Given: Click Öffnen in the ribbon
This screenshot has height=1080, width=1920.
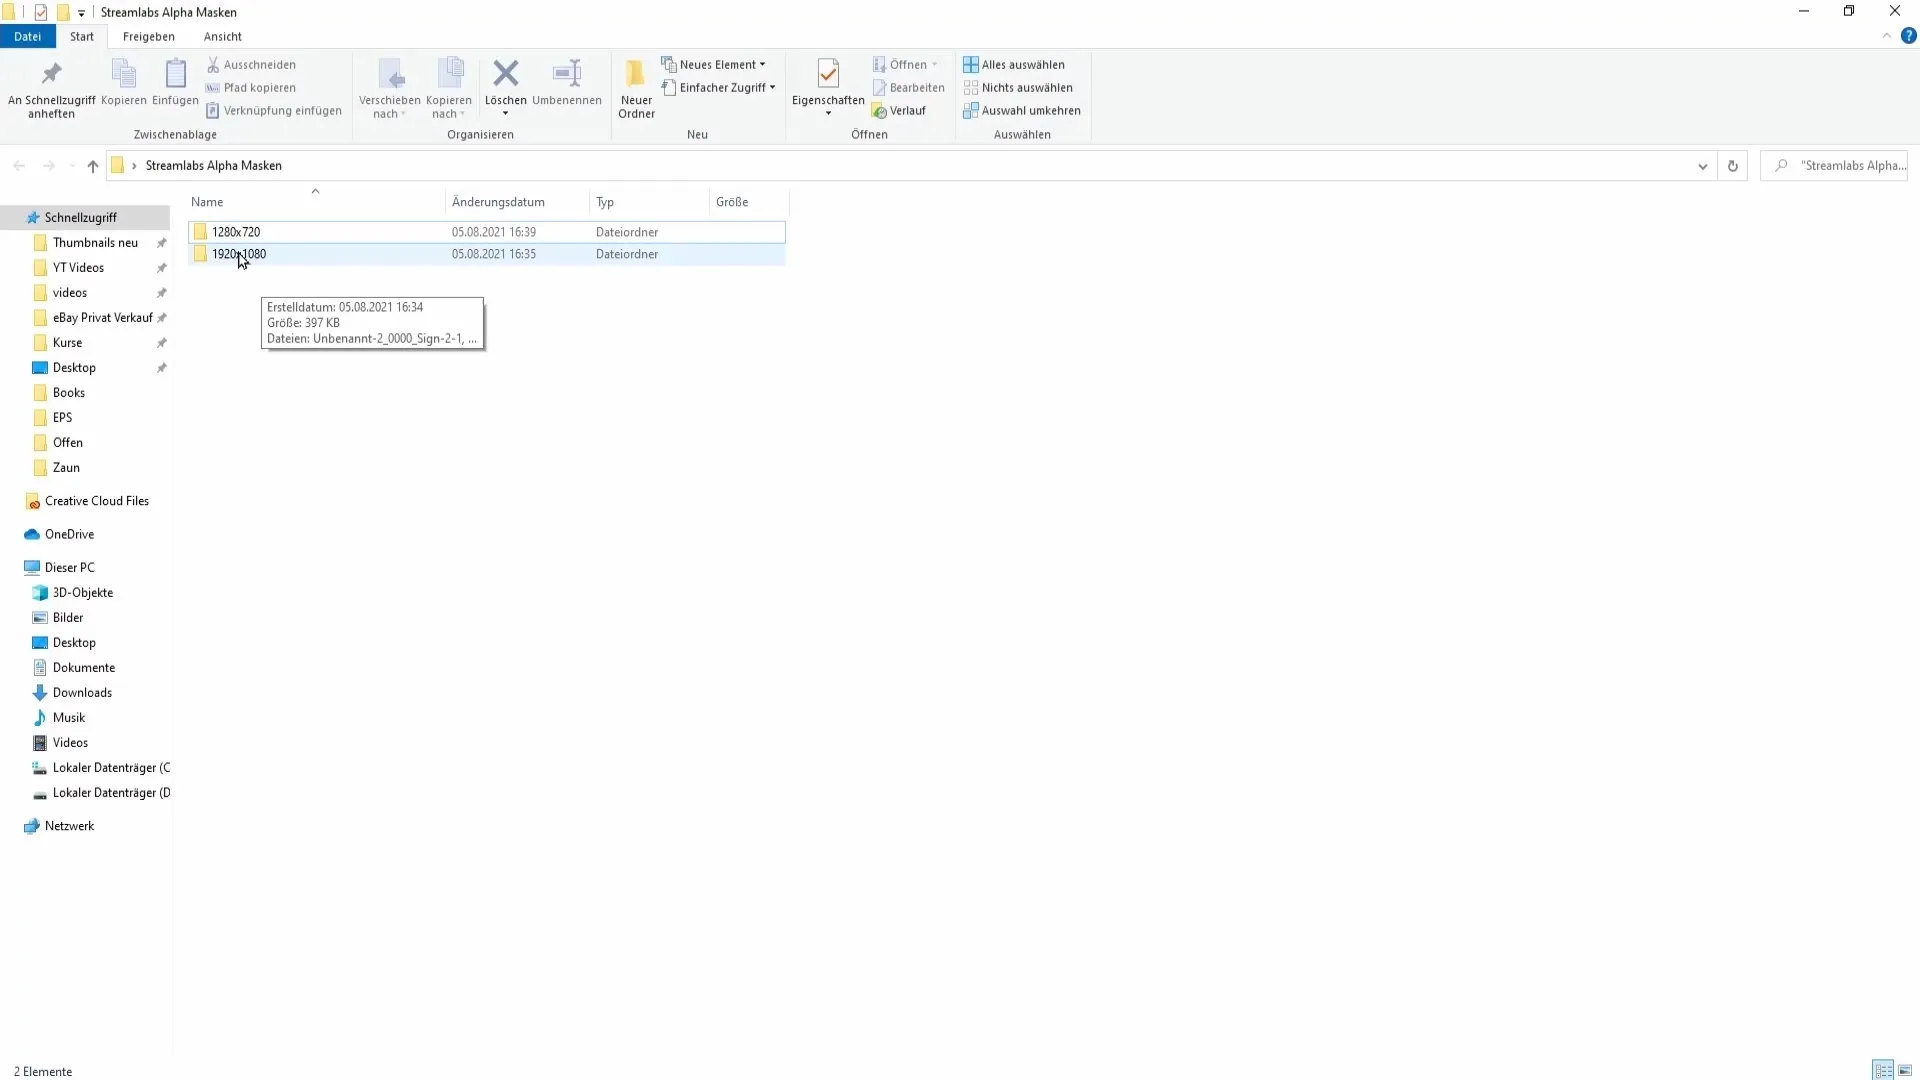Looking at the screenshot, I should coord(905,64).
